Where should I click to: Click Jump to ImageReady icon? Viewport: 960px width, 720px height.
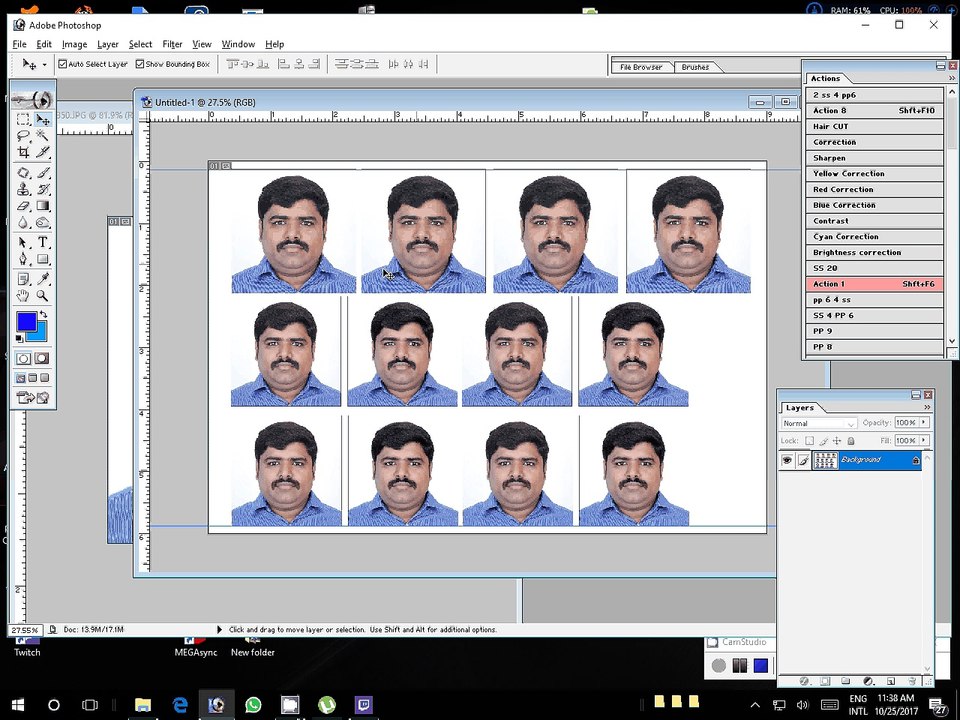click(33, 397)
